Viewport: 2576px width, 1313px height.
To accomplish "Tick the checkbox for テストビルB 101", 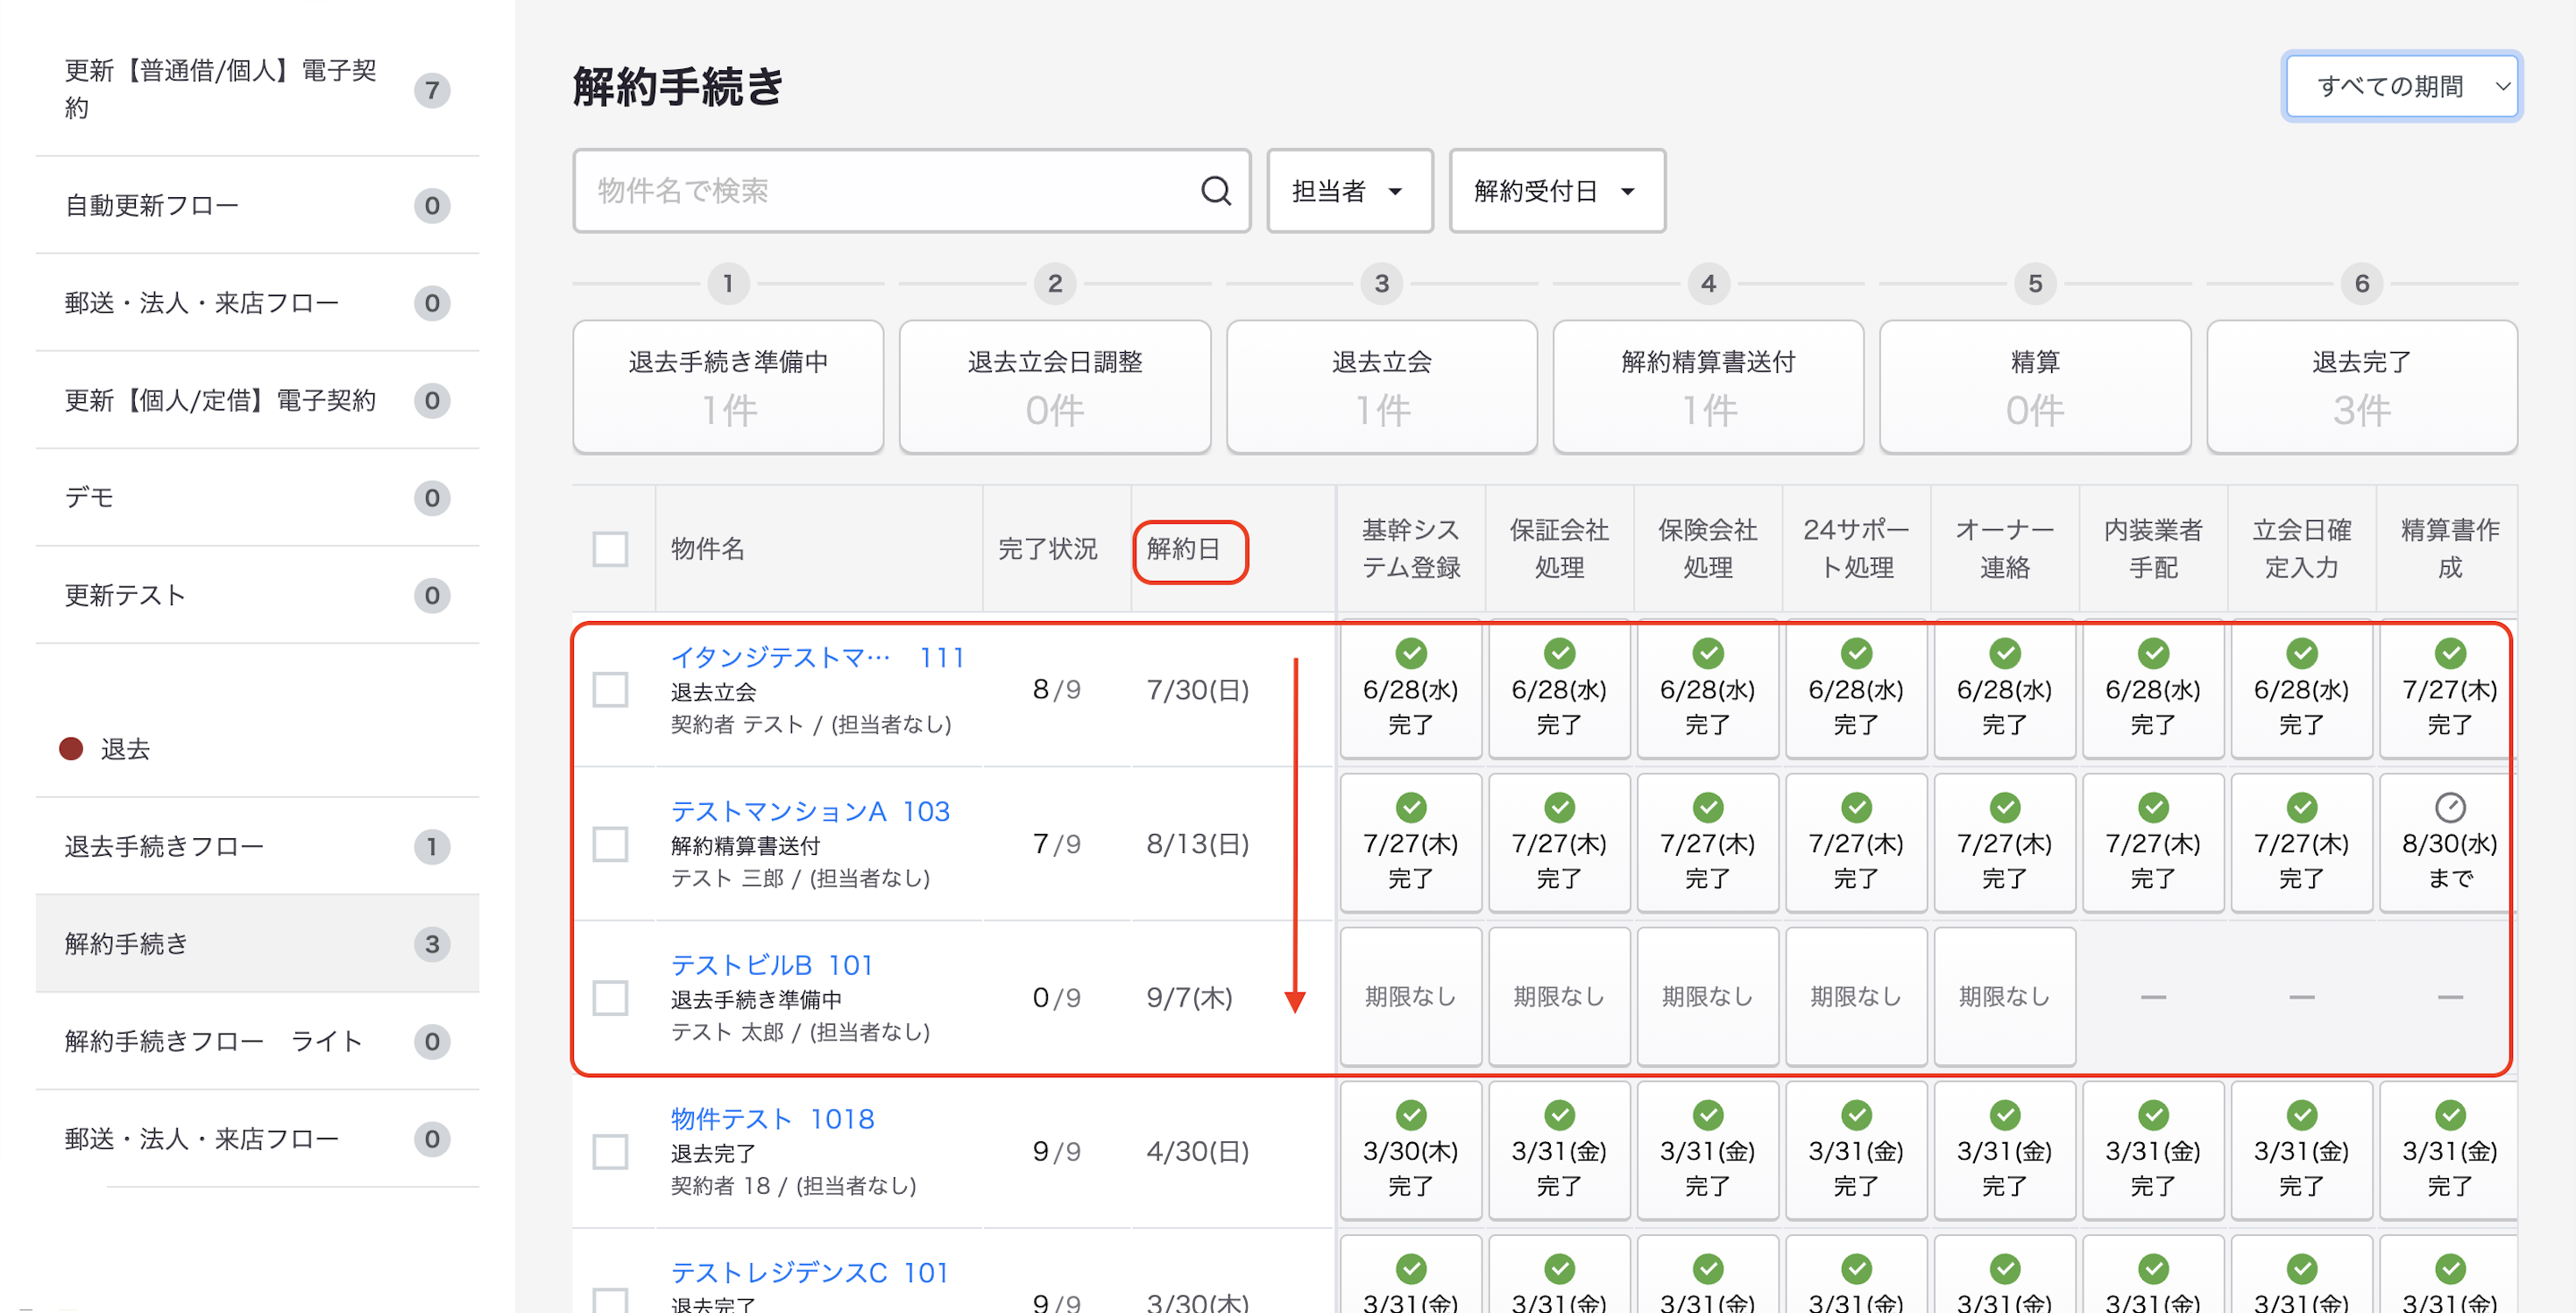I will pos(610,998).
